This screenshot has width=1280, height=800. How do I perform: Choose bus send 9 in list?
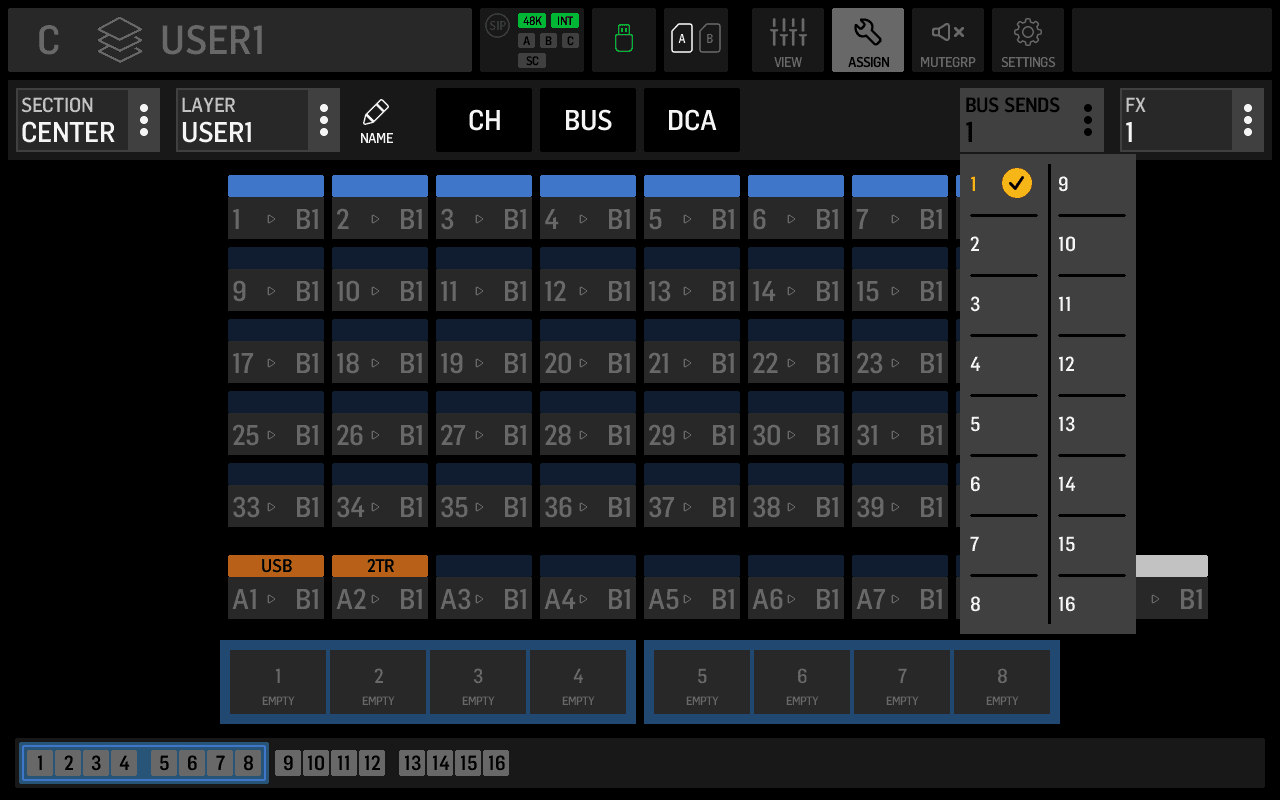pos(1092,185)
